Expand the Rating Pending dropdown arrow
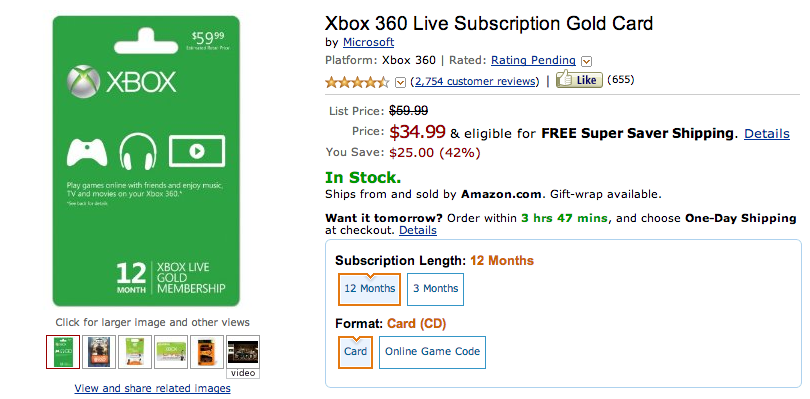The height and width of the screenshot is (399, 810). point(586,62)
